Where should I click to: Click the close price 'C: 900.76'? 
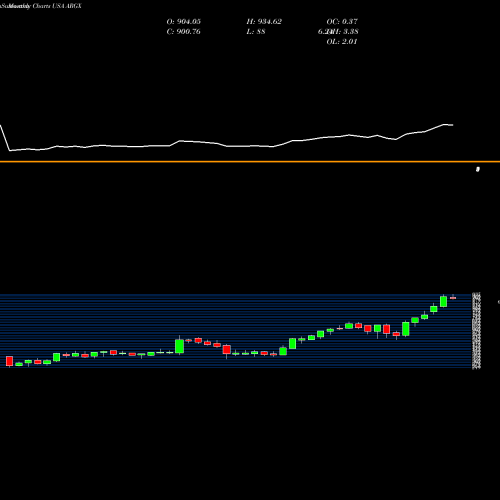point(184,32)
